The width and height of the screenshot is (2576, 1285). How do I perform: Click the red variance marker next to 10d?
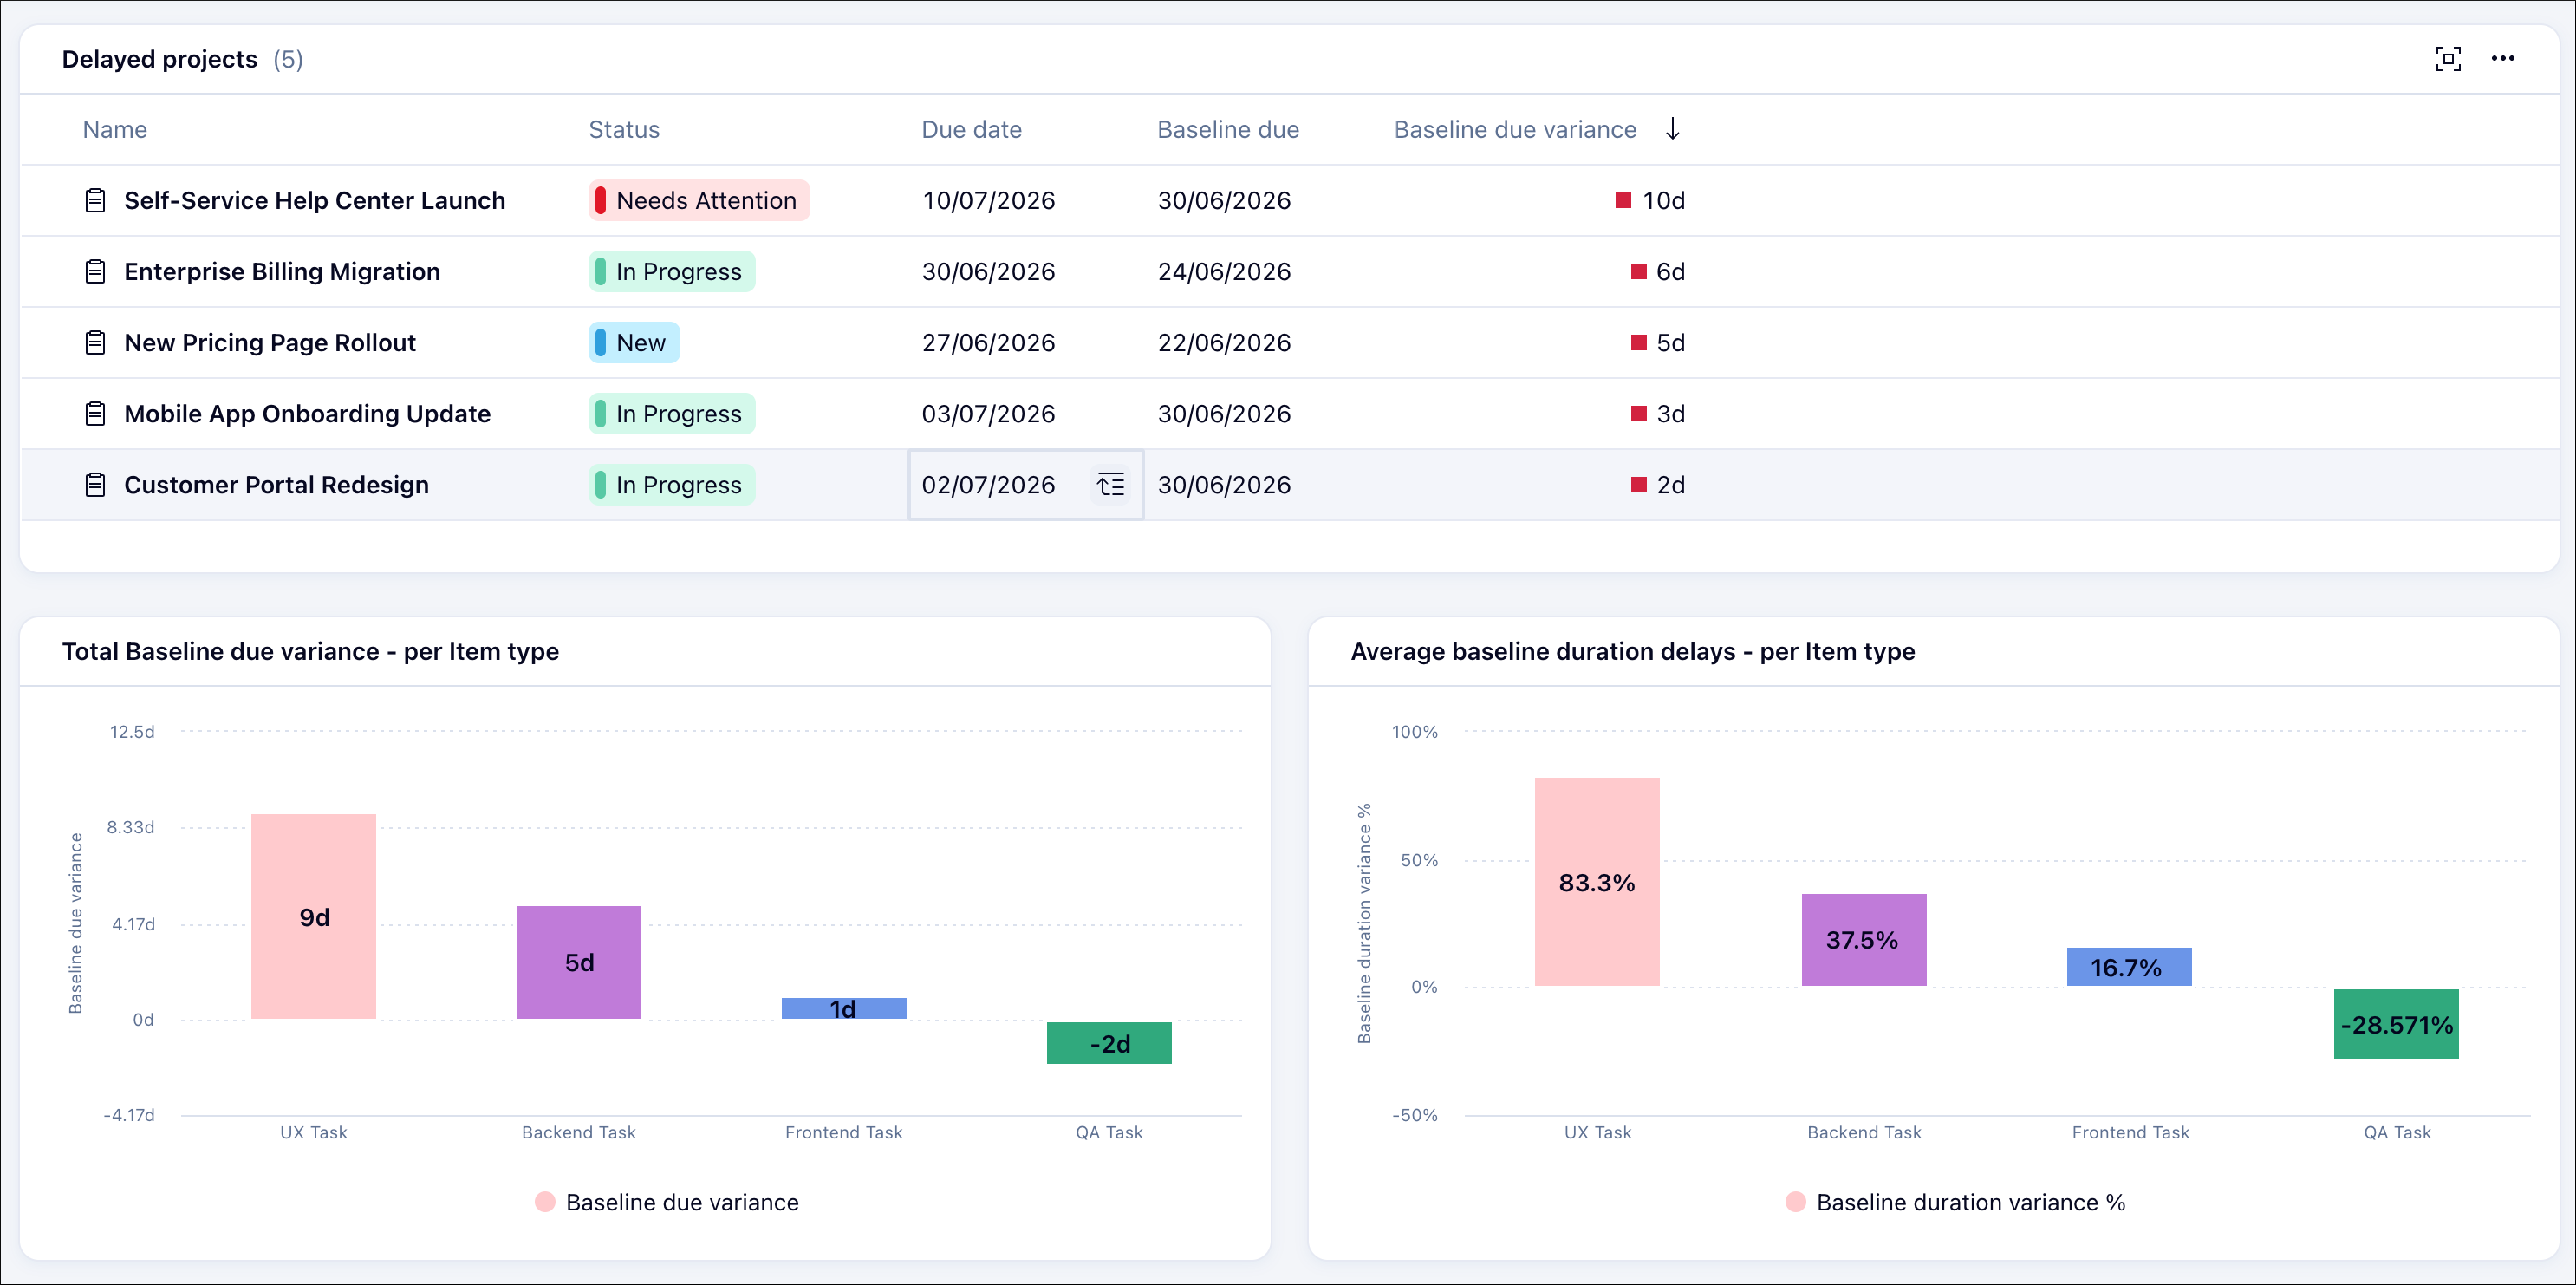point(1623,201)
